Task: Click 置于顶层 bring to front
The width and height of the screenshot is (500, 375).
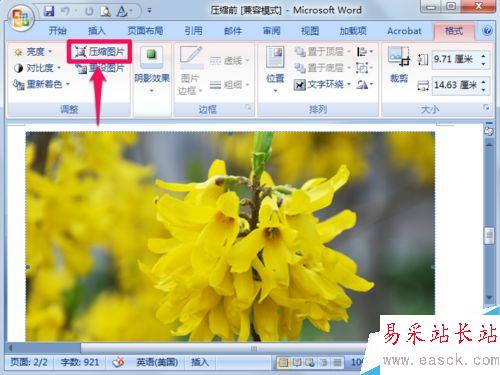Action: (322, 52)
